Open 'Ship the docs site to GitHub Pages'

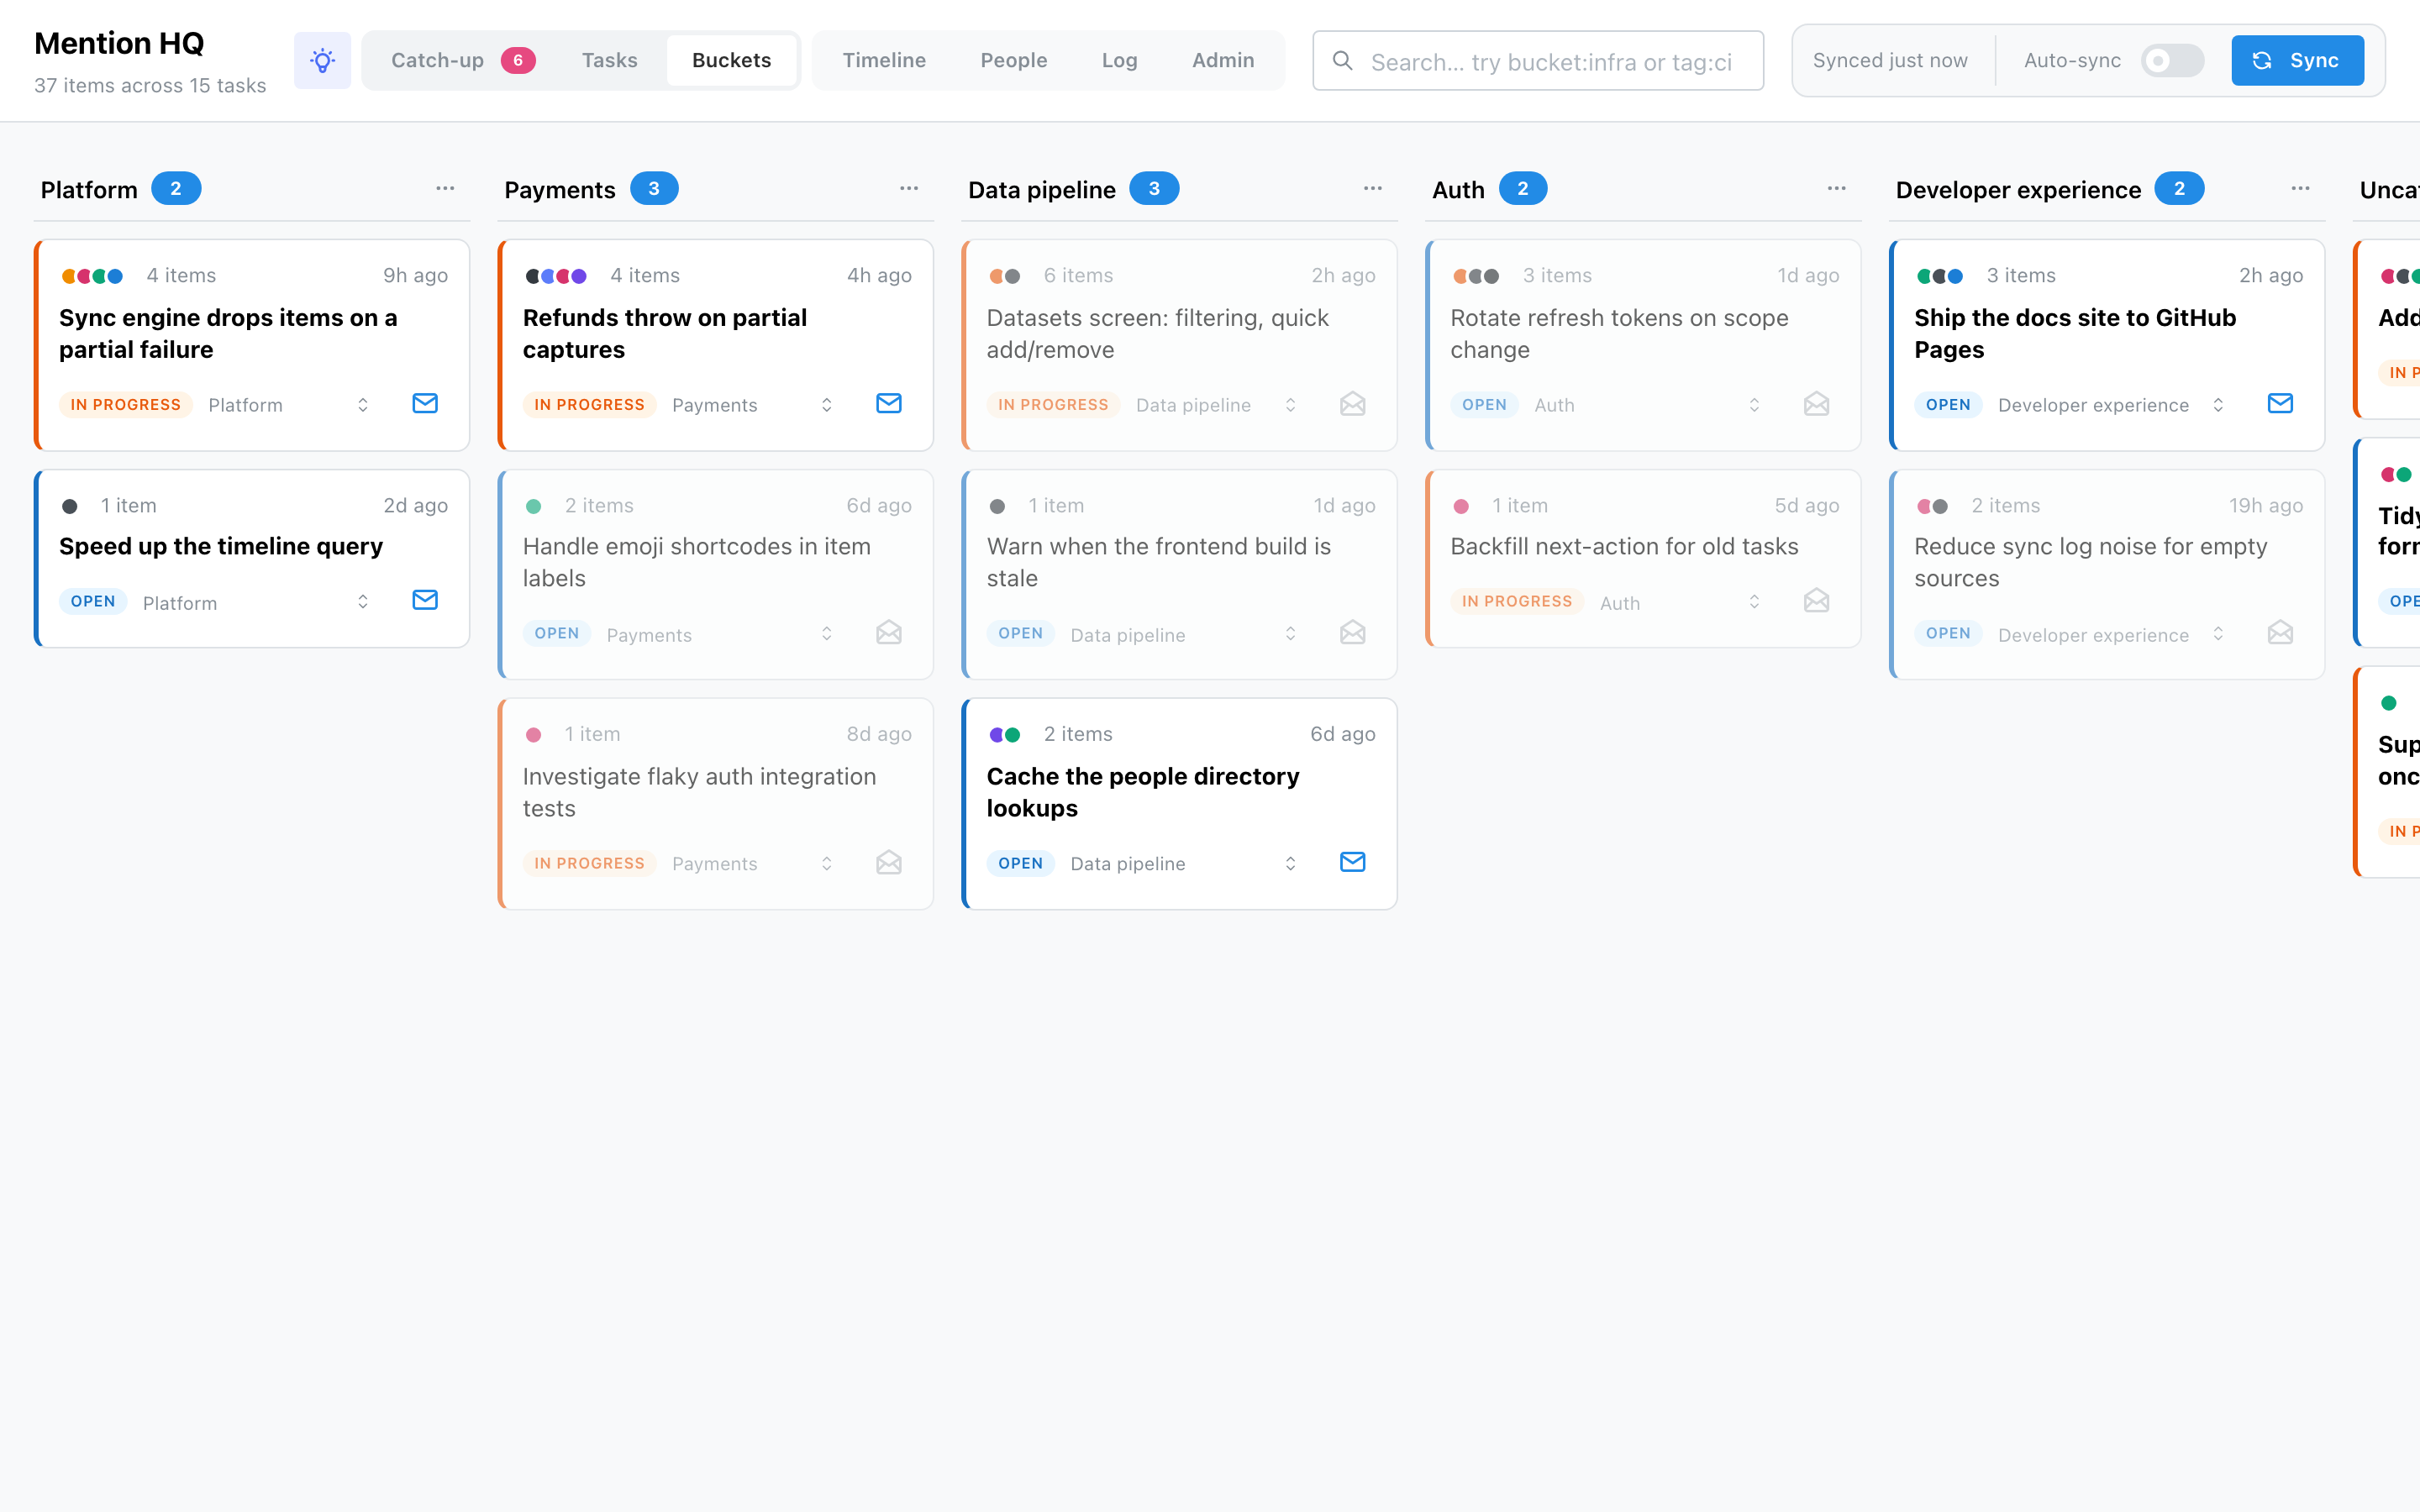2074,333
